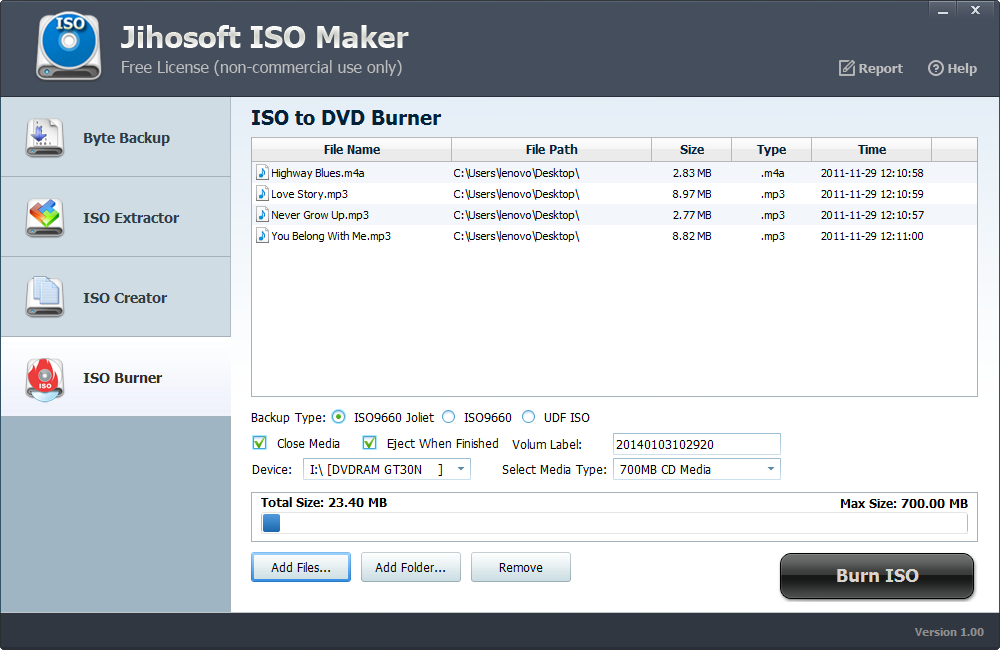Select the UDF ISO radio button
1000x650 pixels.
pos(528,417)
